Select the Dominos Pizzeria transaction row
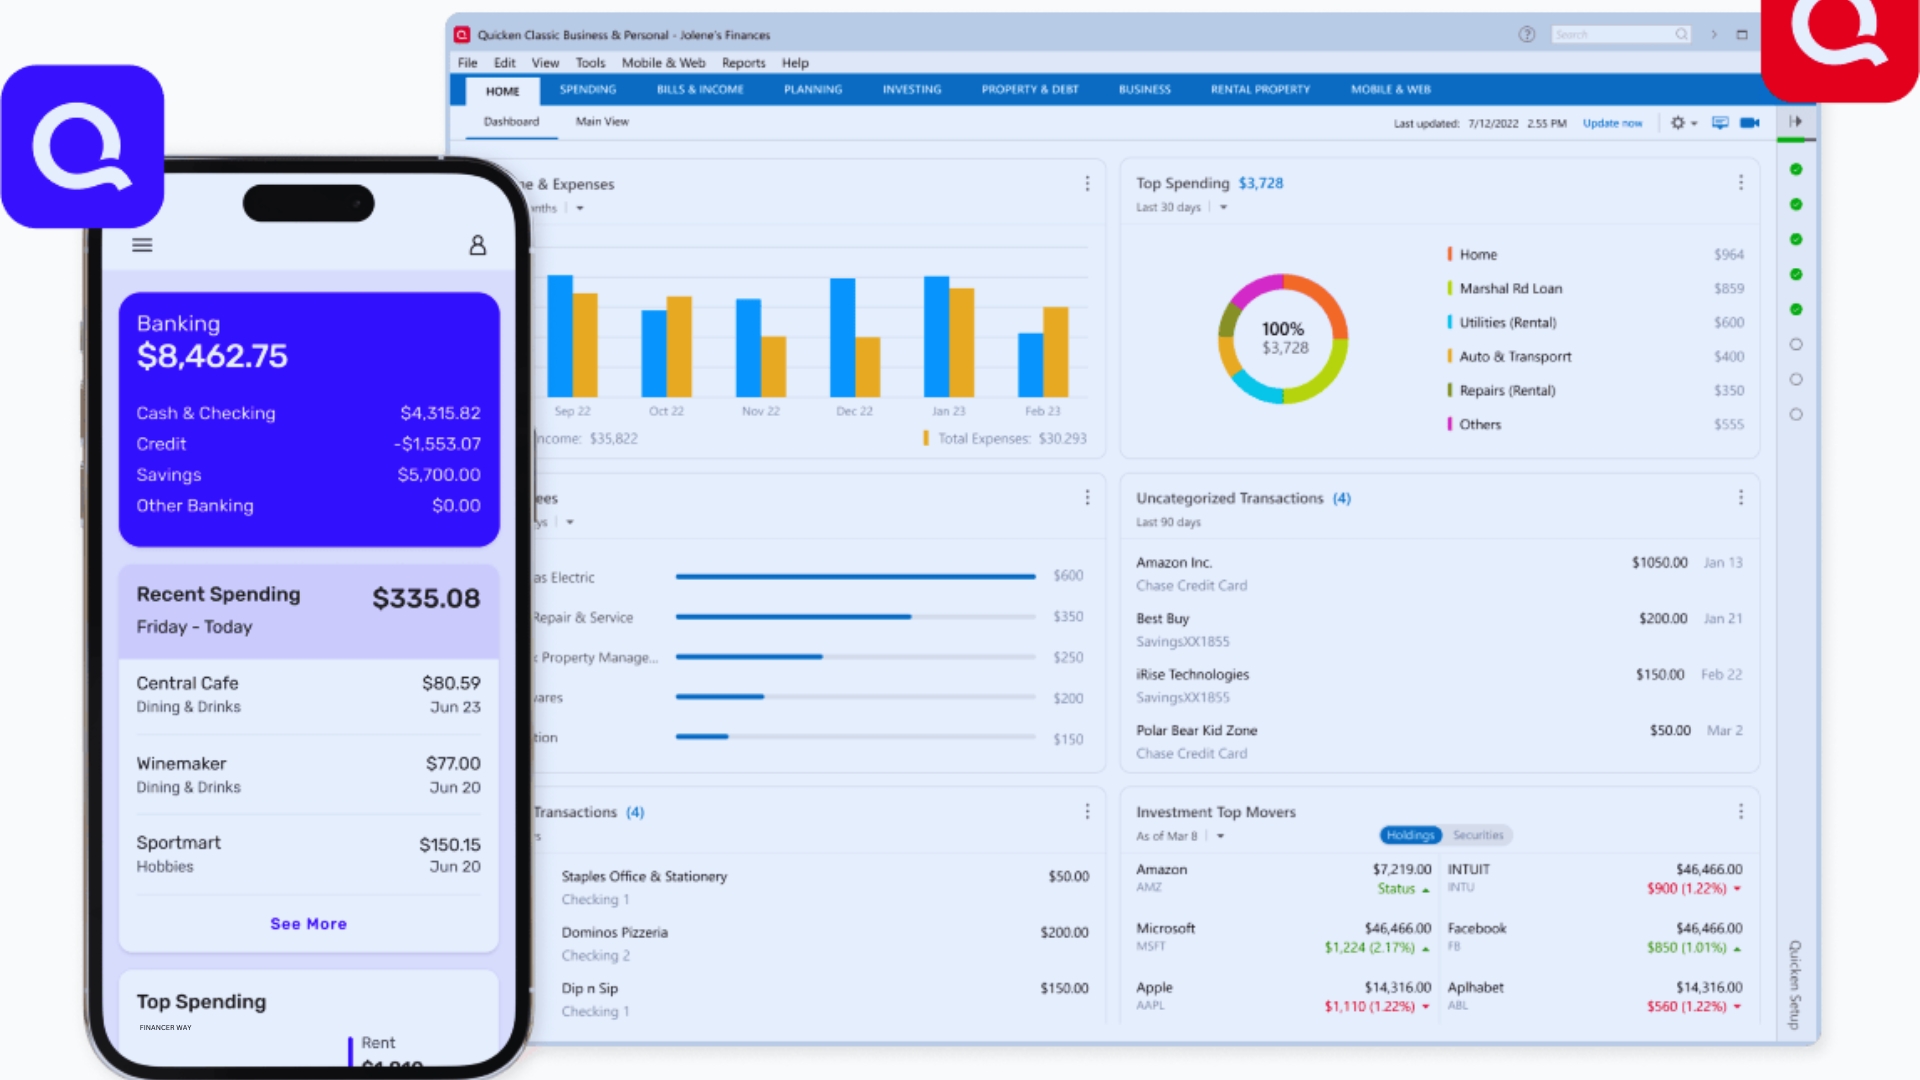1920x1080 pixels. tap(824, 943)
